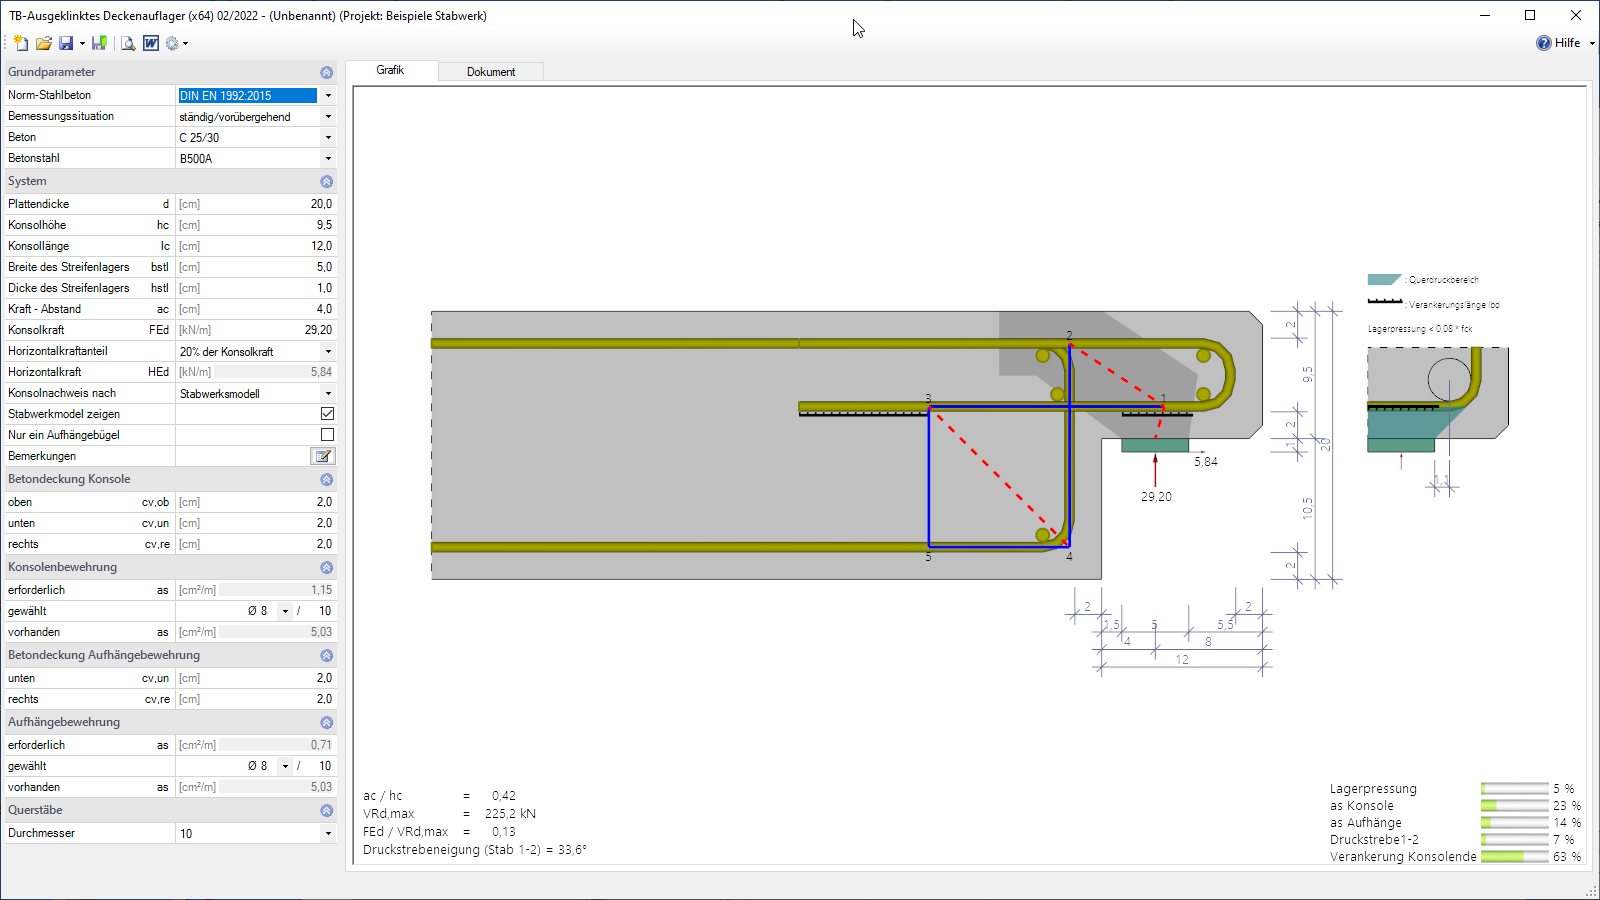
Task: Save the current file
Action: [x=66, y=43]
